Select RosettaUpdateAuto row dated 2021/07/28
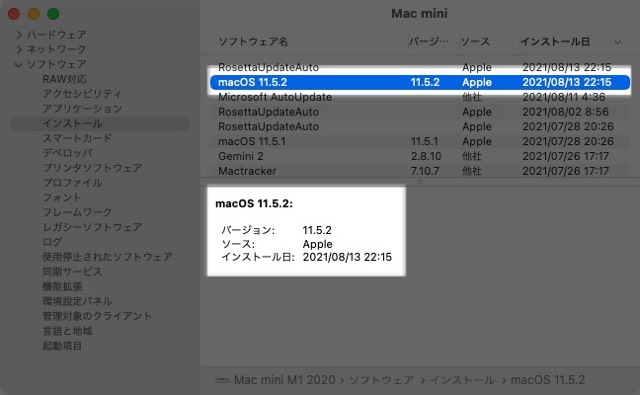The width and height of the screenshot is (640, 395). pos(420,126)
